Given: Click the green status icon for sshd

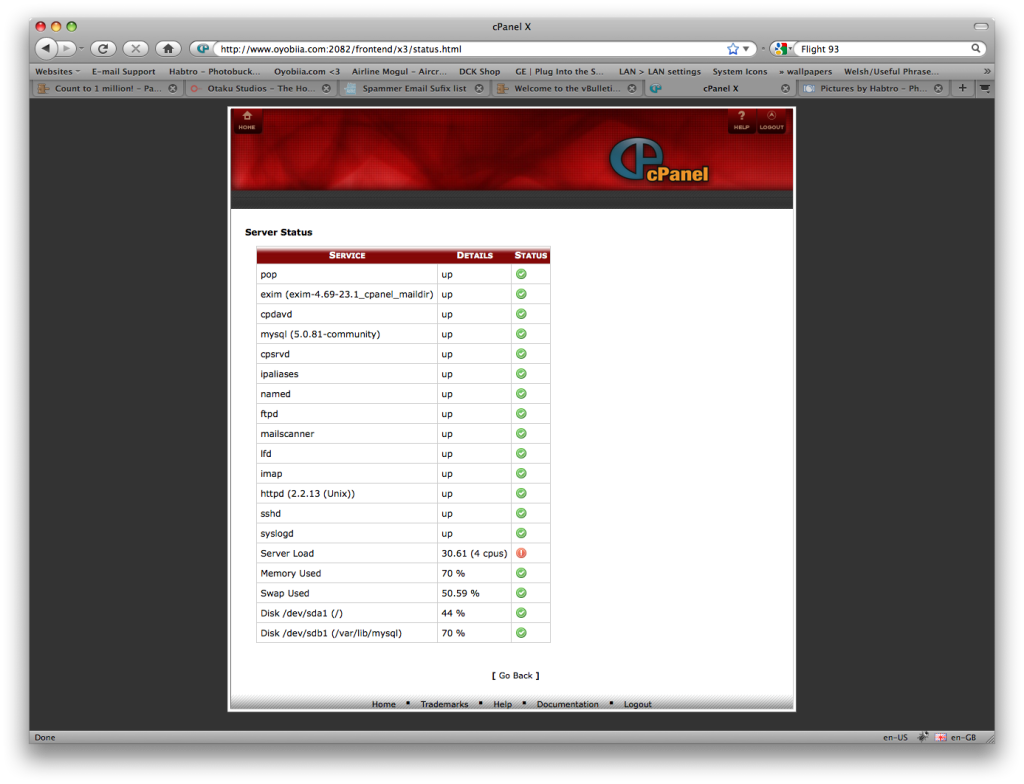Looking at the screenshot, I should click(521, 514).
